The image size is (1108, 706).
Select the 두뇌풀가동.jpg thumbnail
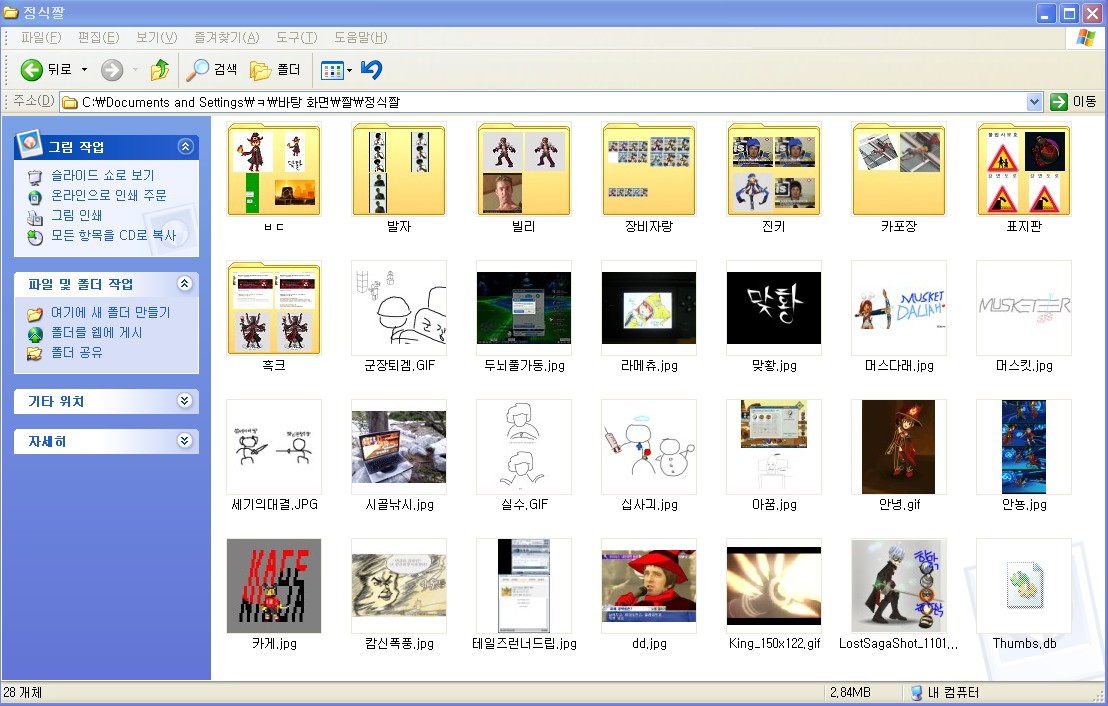point(524,308)
